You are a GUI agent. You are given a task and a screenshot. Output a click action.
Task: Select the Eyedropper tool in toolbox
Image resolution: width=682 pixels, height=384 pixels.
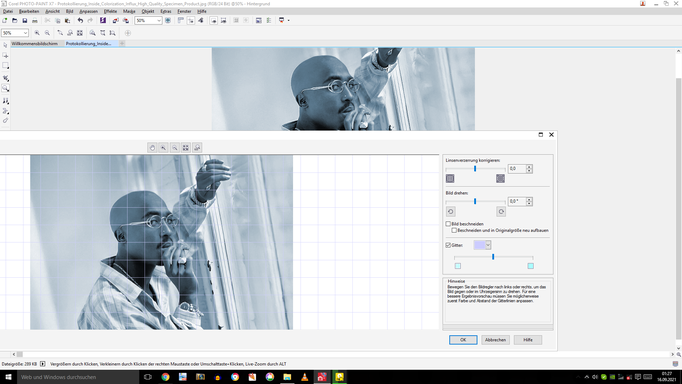tap(5, 120)
